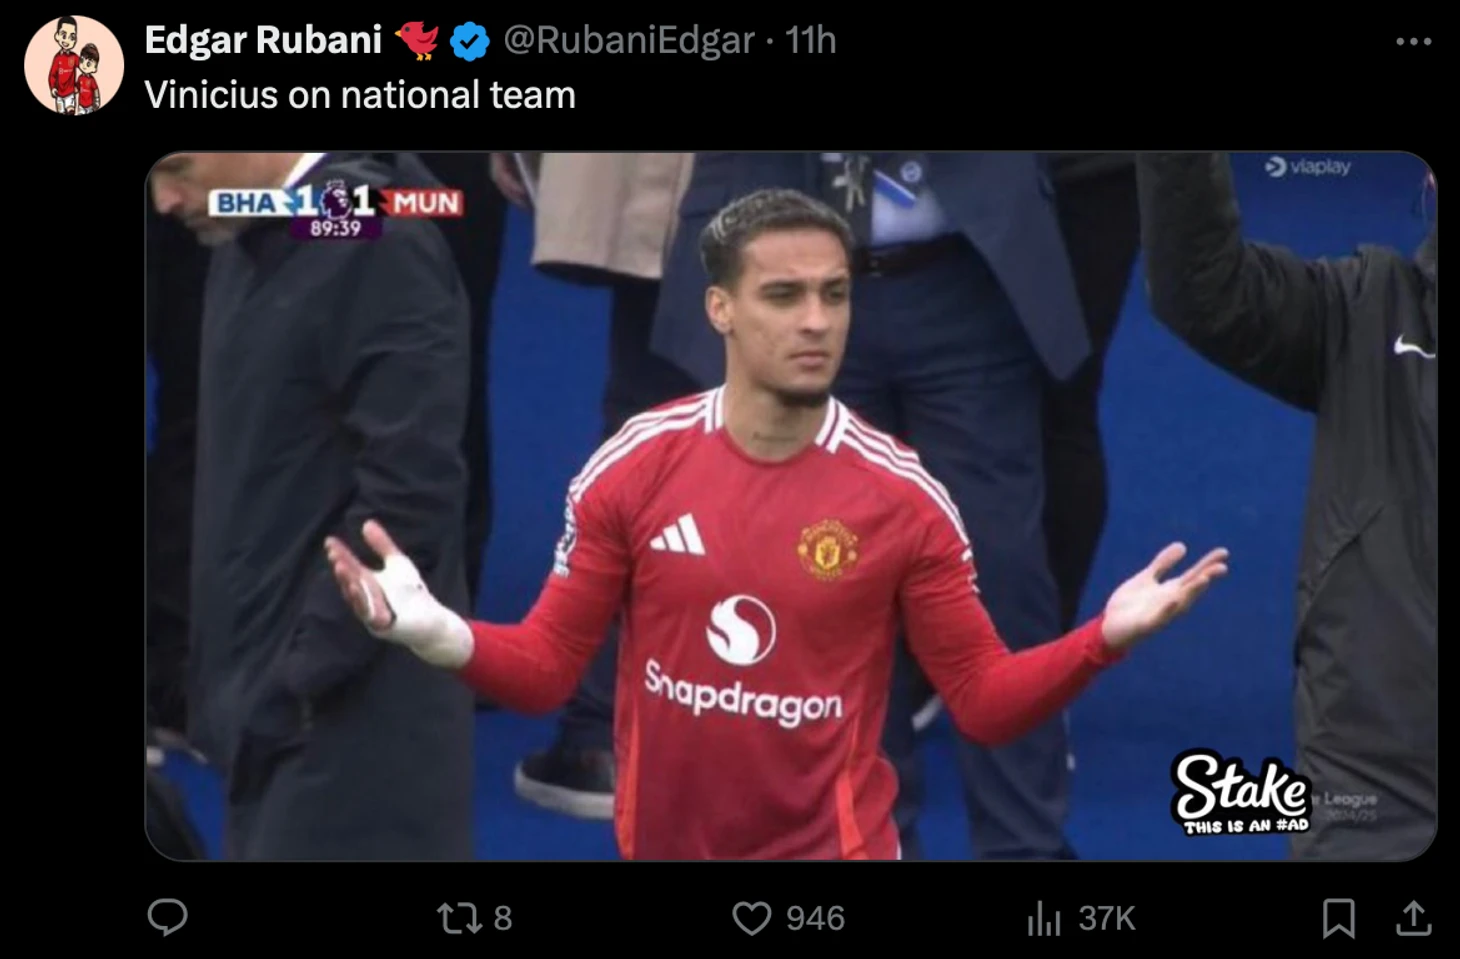
Task: Open the reply comment icon
Action: [x=167, y=917]
